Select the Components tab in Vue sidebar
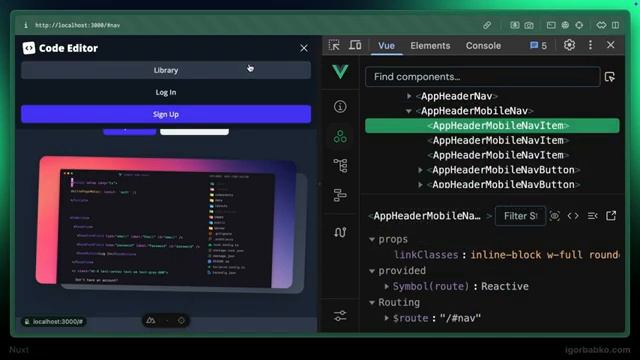 point(340,136)
